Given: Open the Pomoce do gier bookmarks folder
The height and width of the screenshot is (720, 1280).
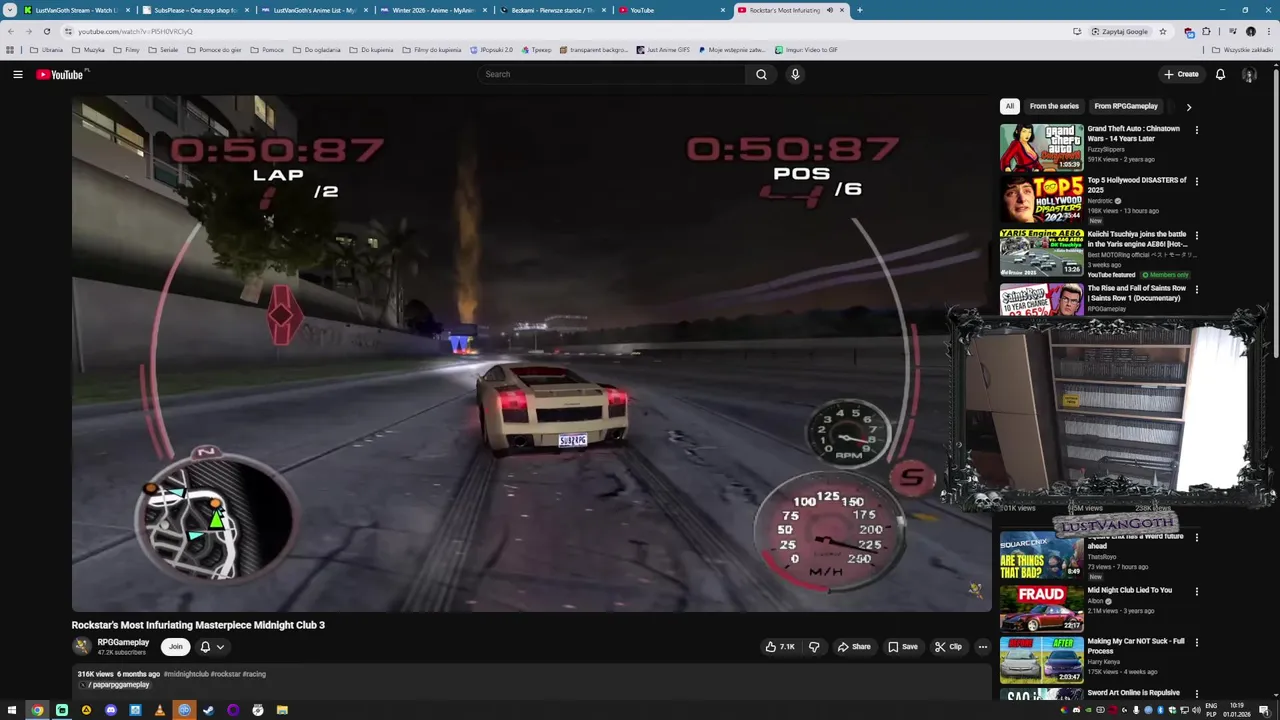Looking at the screenshot, I should pos(214,50).
